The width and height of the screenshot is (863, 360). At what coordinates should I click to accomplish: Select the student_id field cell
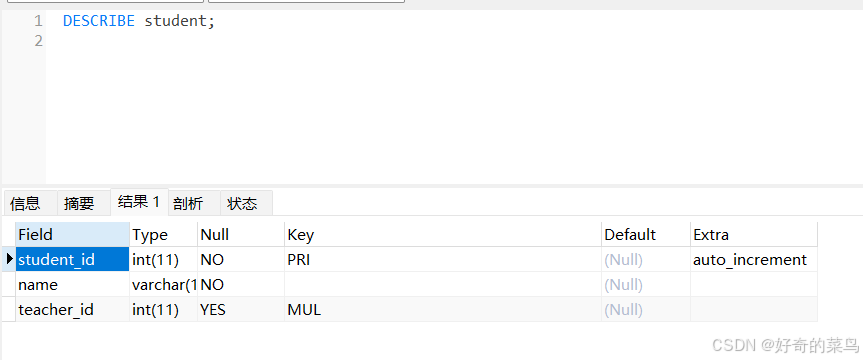pyautogui.click(x=73, y=259)
